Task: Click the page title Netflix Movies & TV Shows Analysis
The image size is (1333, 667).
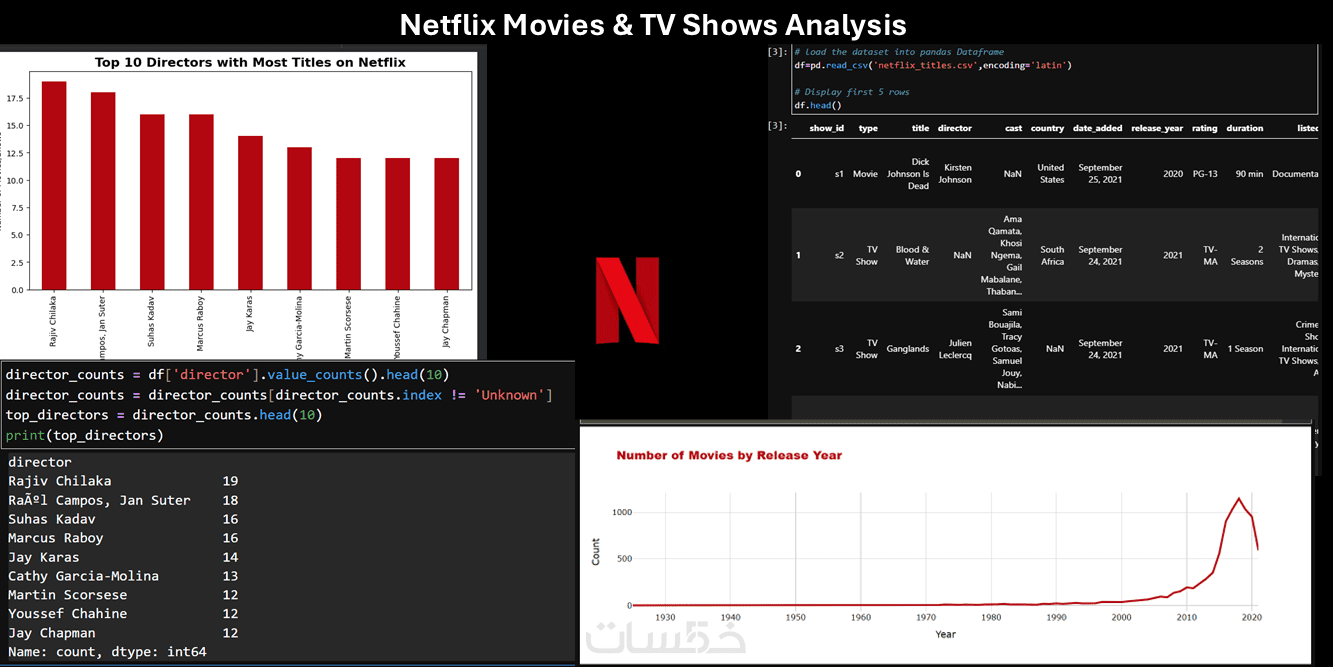Action: 653,24
